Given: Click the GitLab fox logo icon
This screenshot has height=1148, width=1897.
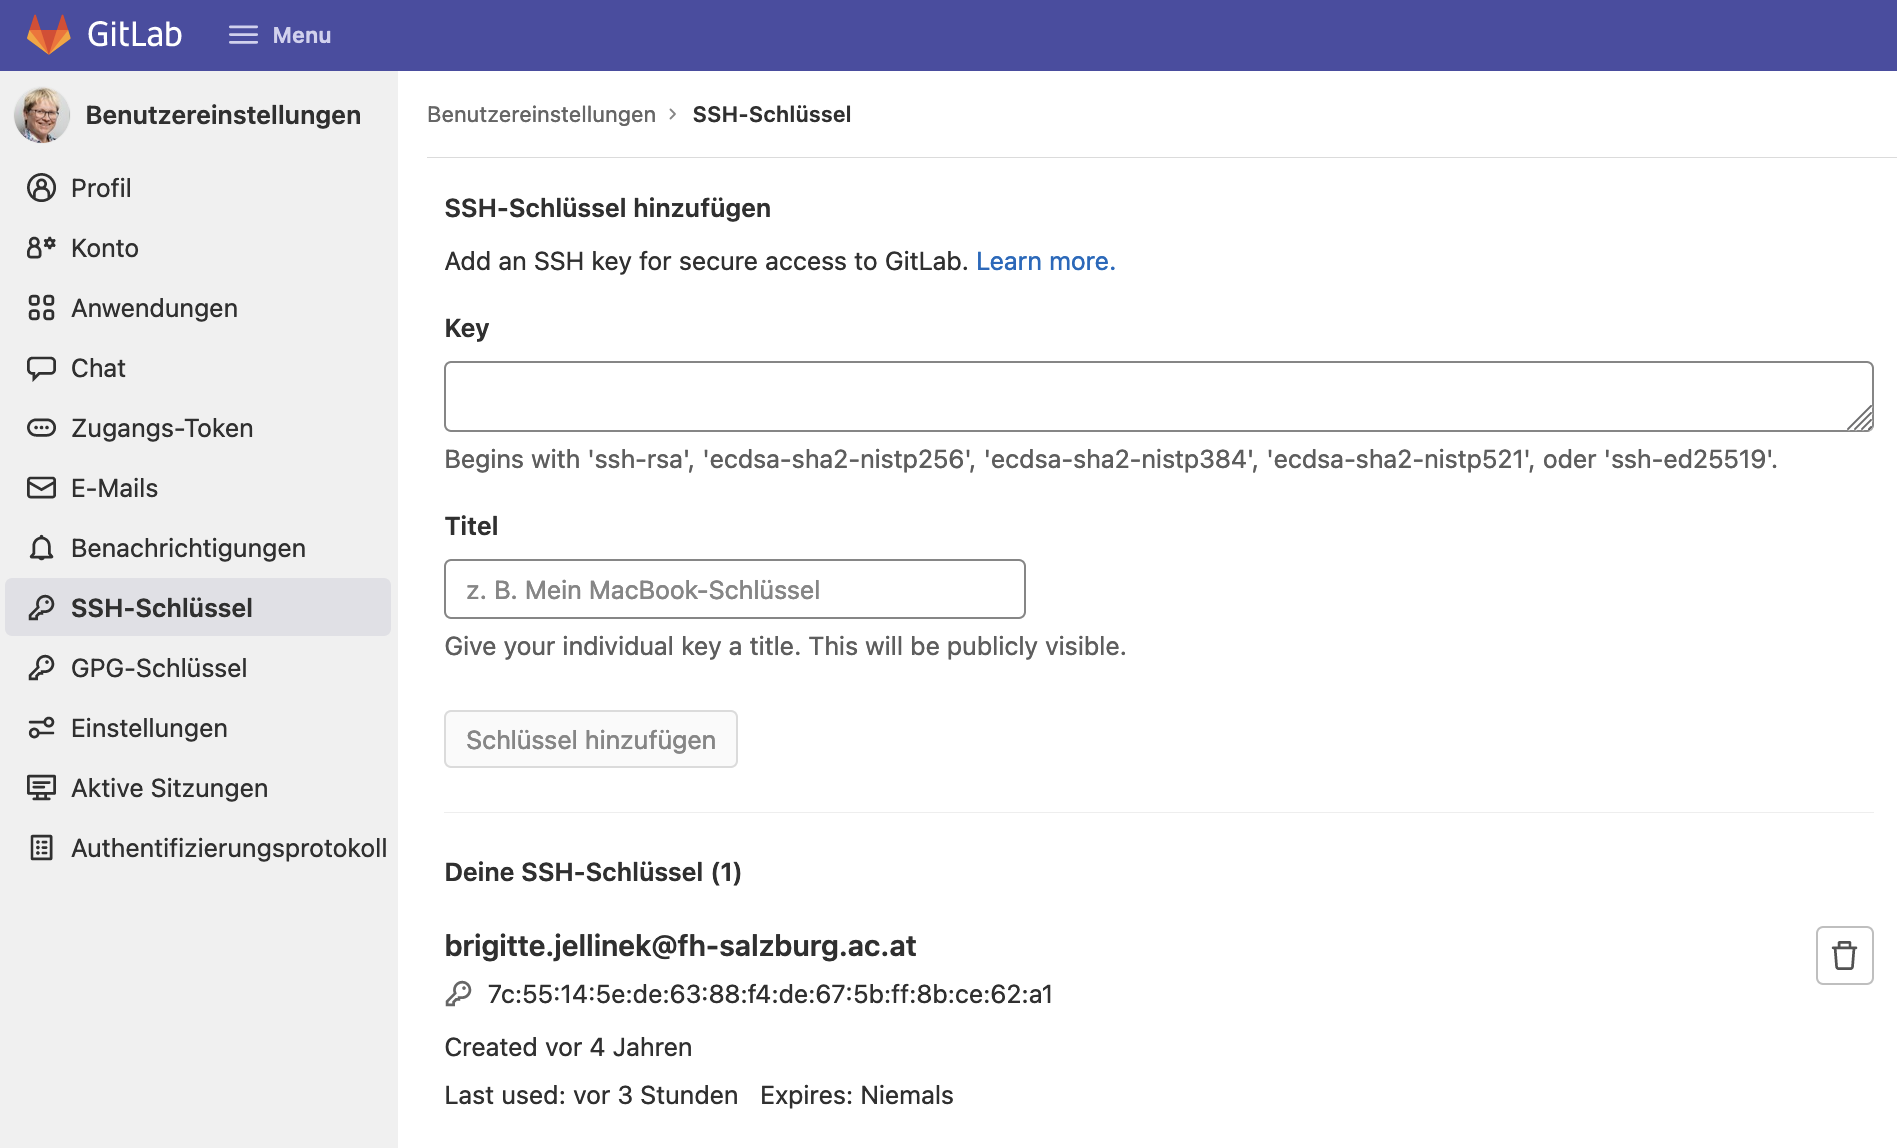Looking at the screenshot, I should click(48, 35).
